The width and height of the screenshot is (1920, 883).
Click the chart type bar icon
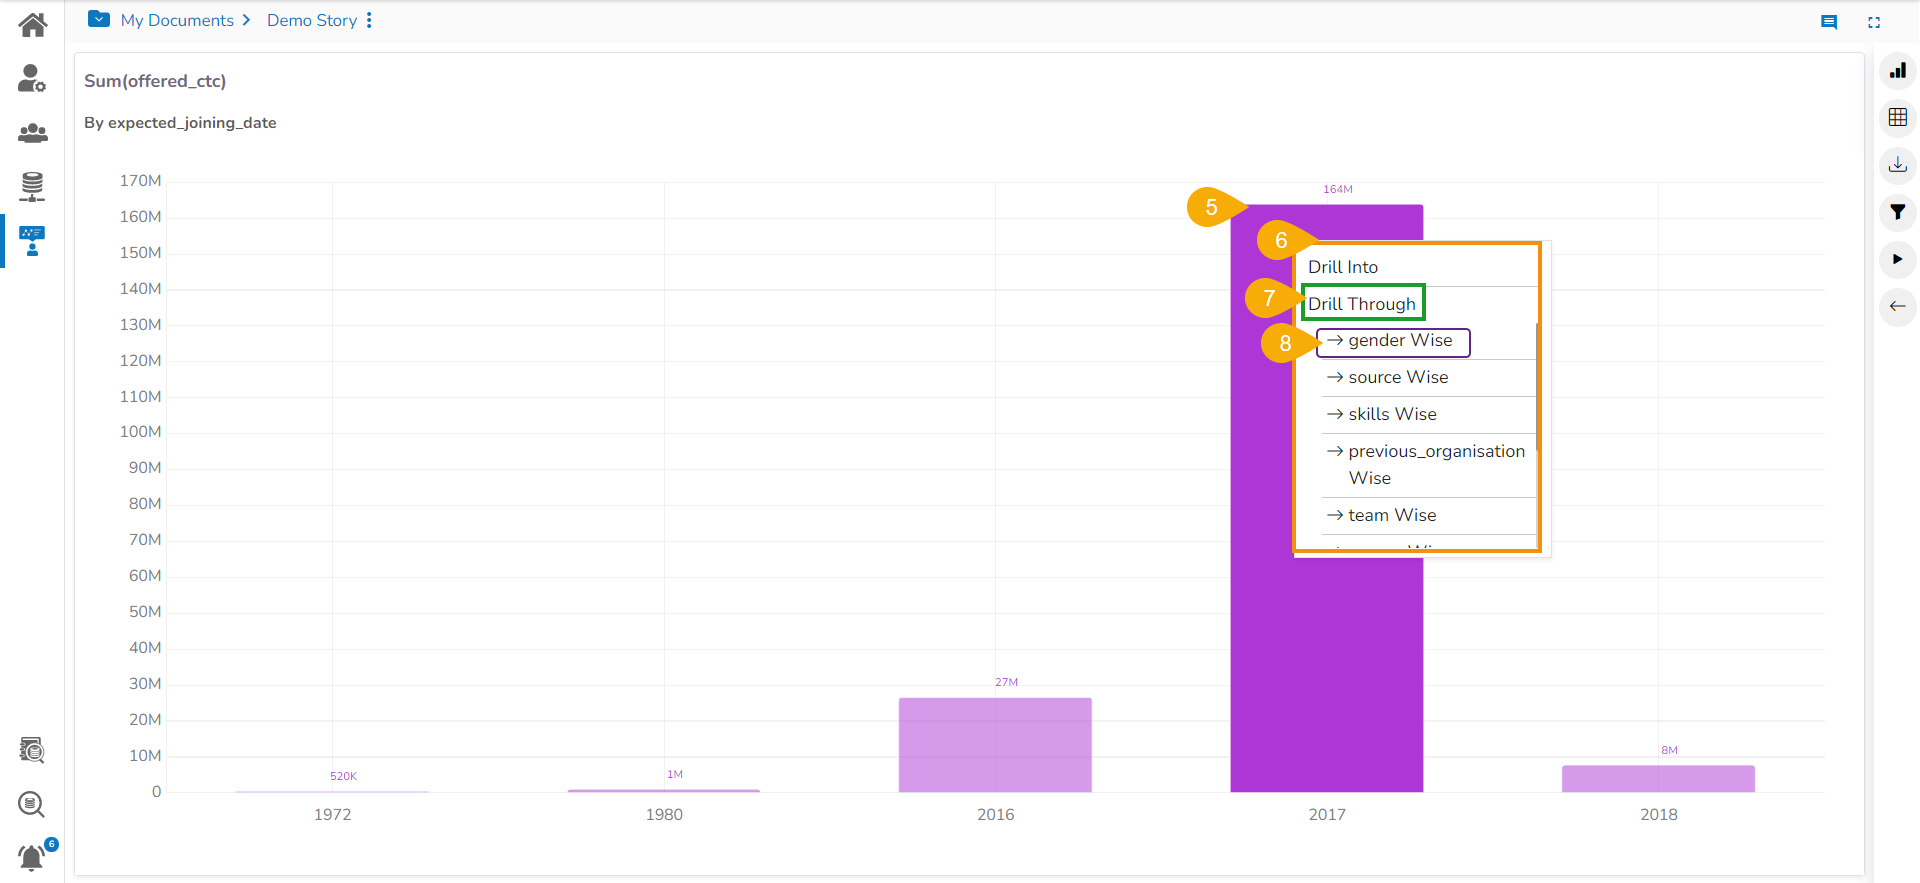click(1897, 70)
